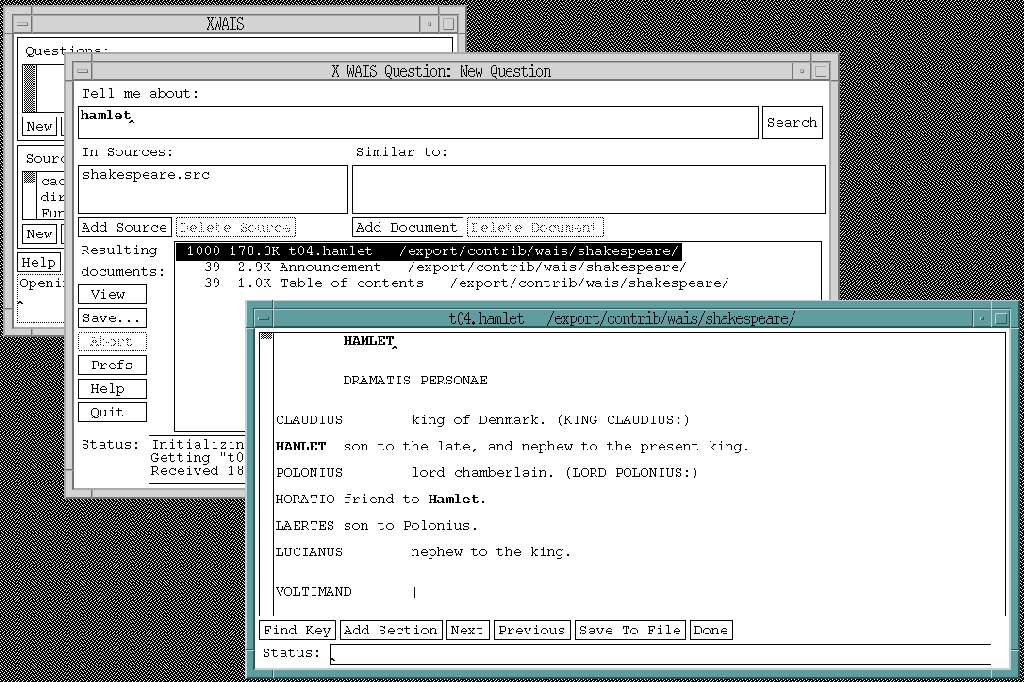Click the Previous button
Screen dimensions: 1024x682
[531, 630]
